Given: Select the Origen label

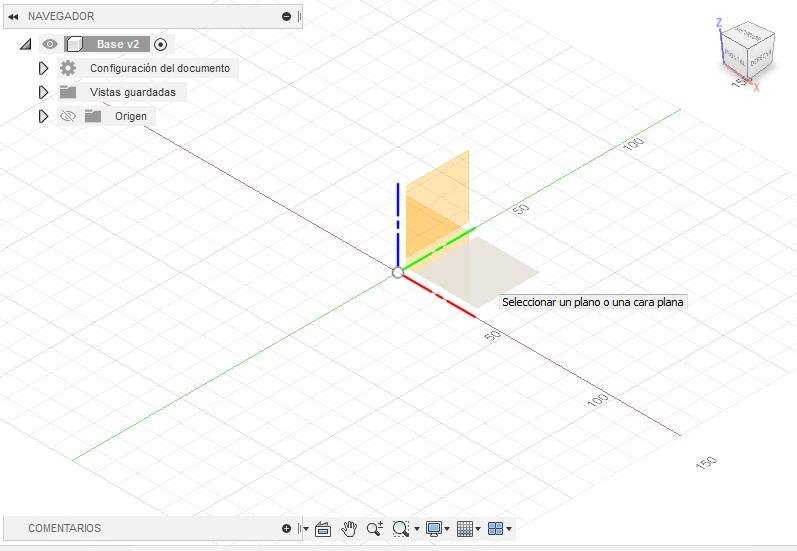Looking at the screenshot, I should tap(131, 116).
